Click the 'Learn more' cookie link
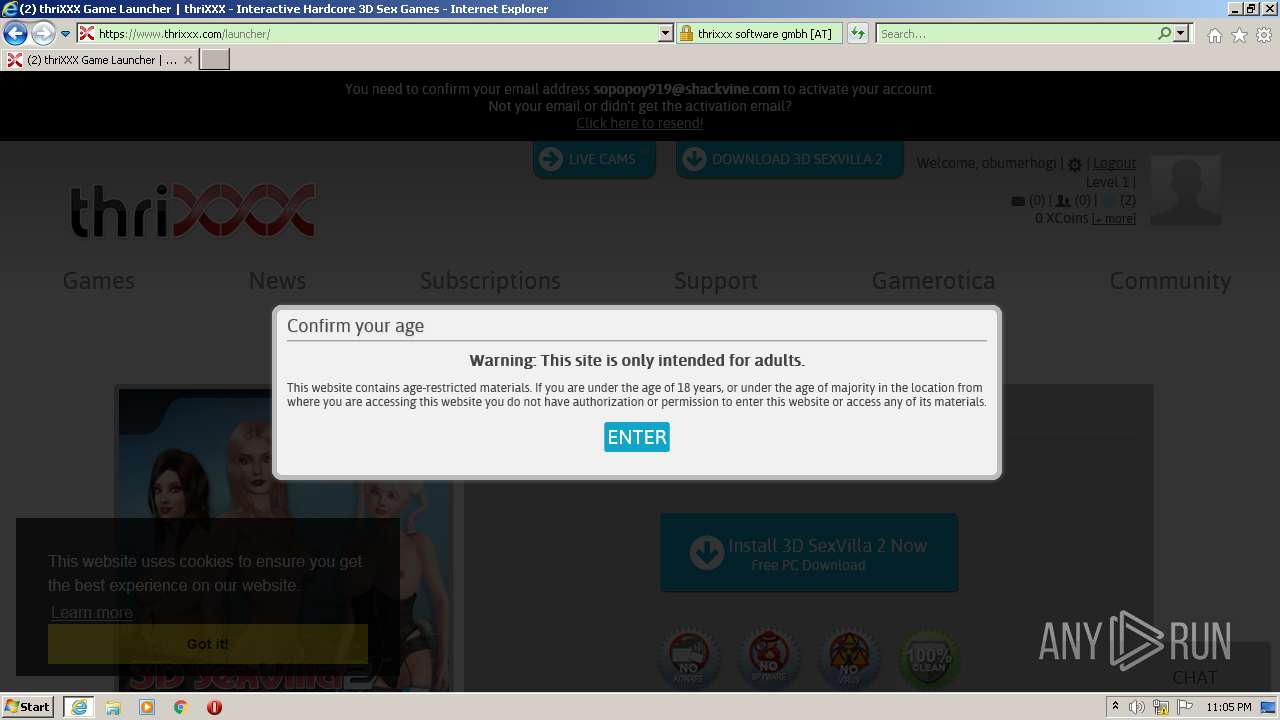Image resolution: width=1280 pixels, height=720 pixels. pyautogui.click(x=92, y=613)
